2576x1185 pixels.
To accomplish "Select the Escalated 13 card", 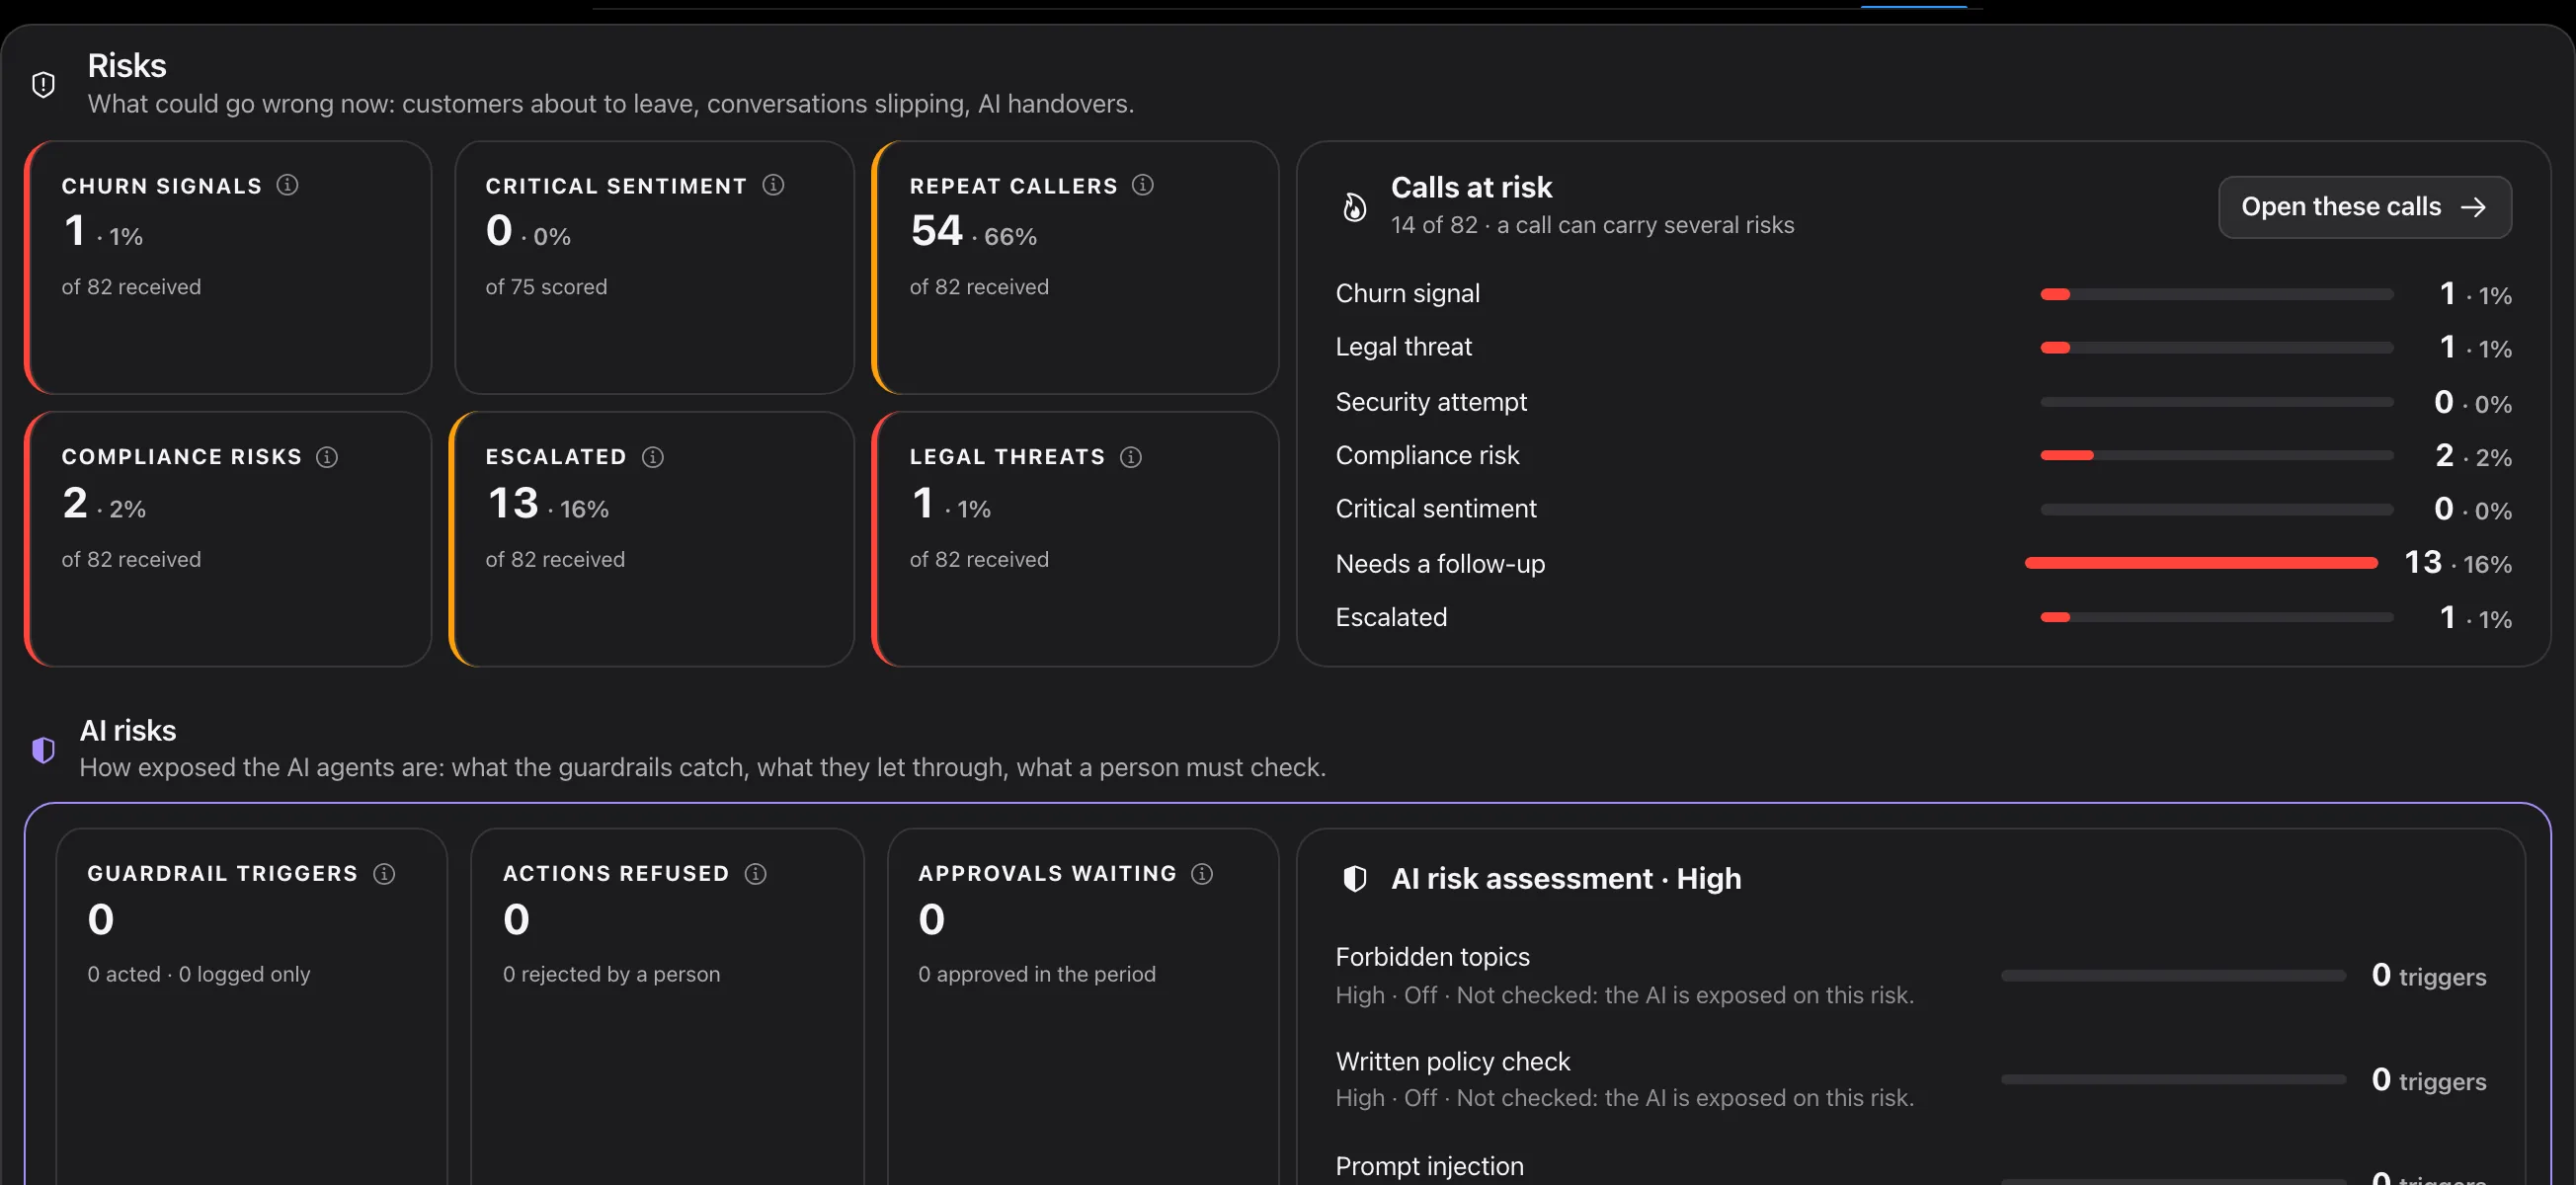I will click(x=652, y=539).
